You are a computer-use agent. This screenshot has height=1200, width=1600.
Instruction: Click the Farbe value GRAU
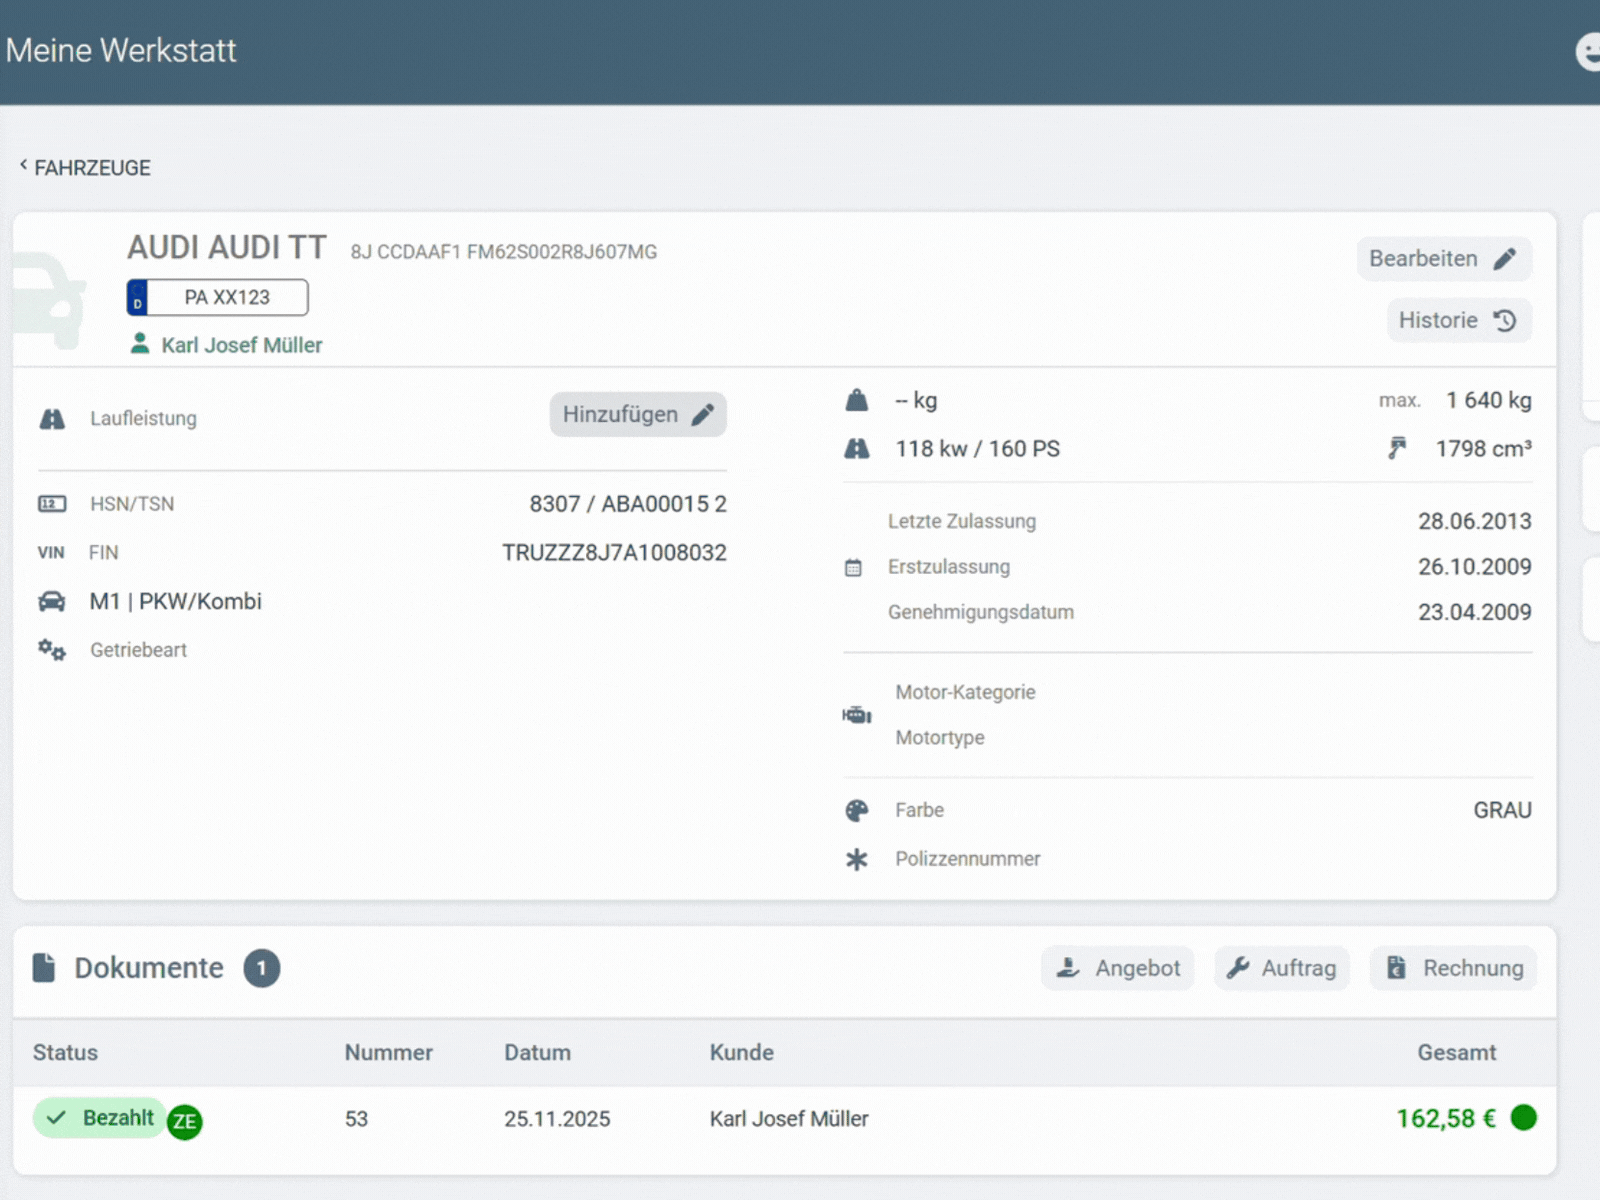coord(1502,810)
